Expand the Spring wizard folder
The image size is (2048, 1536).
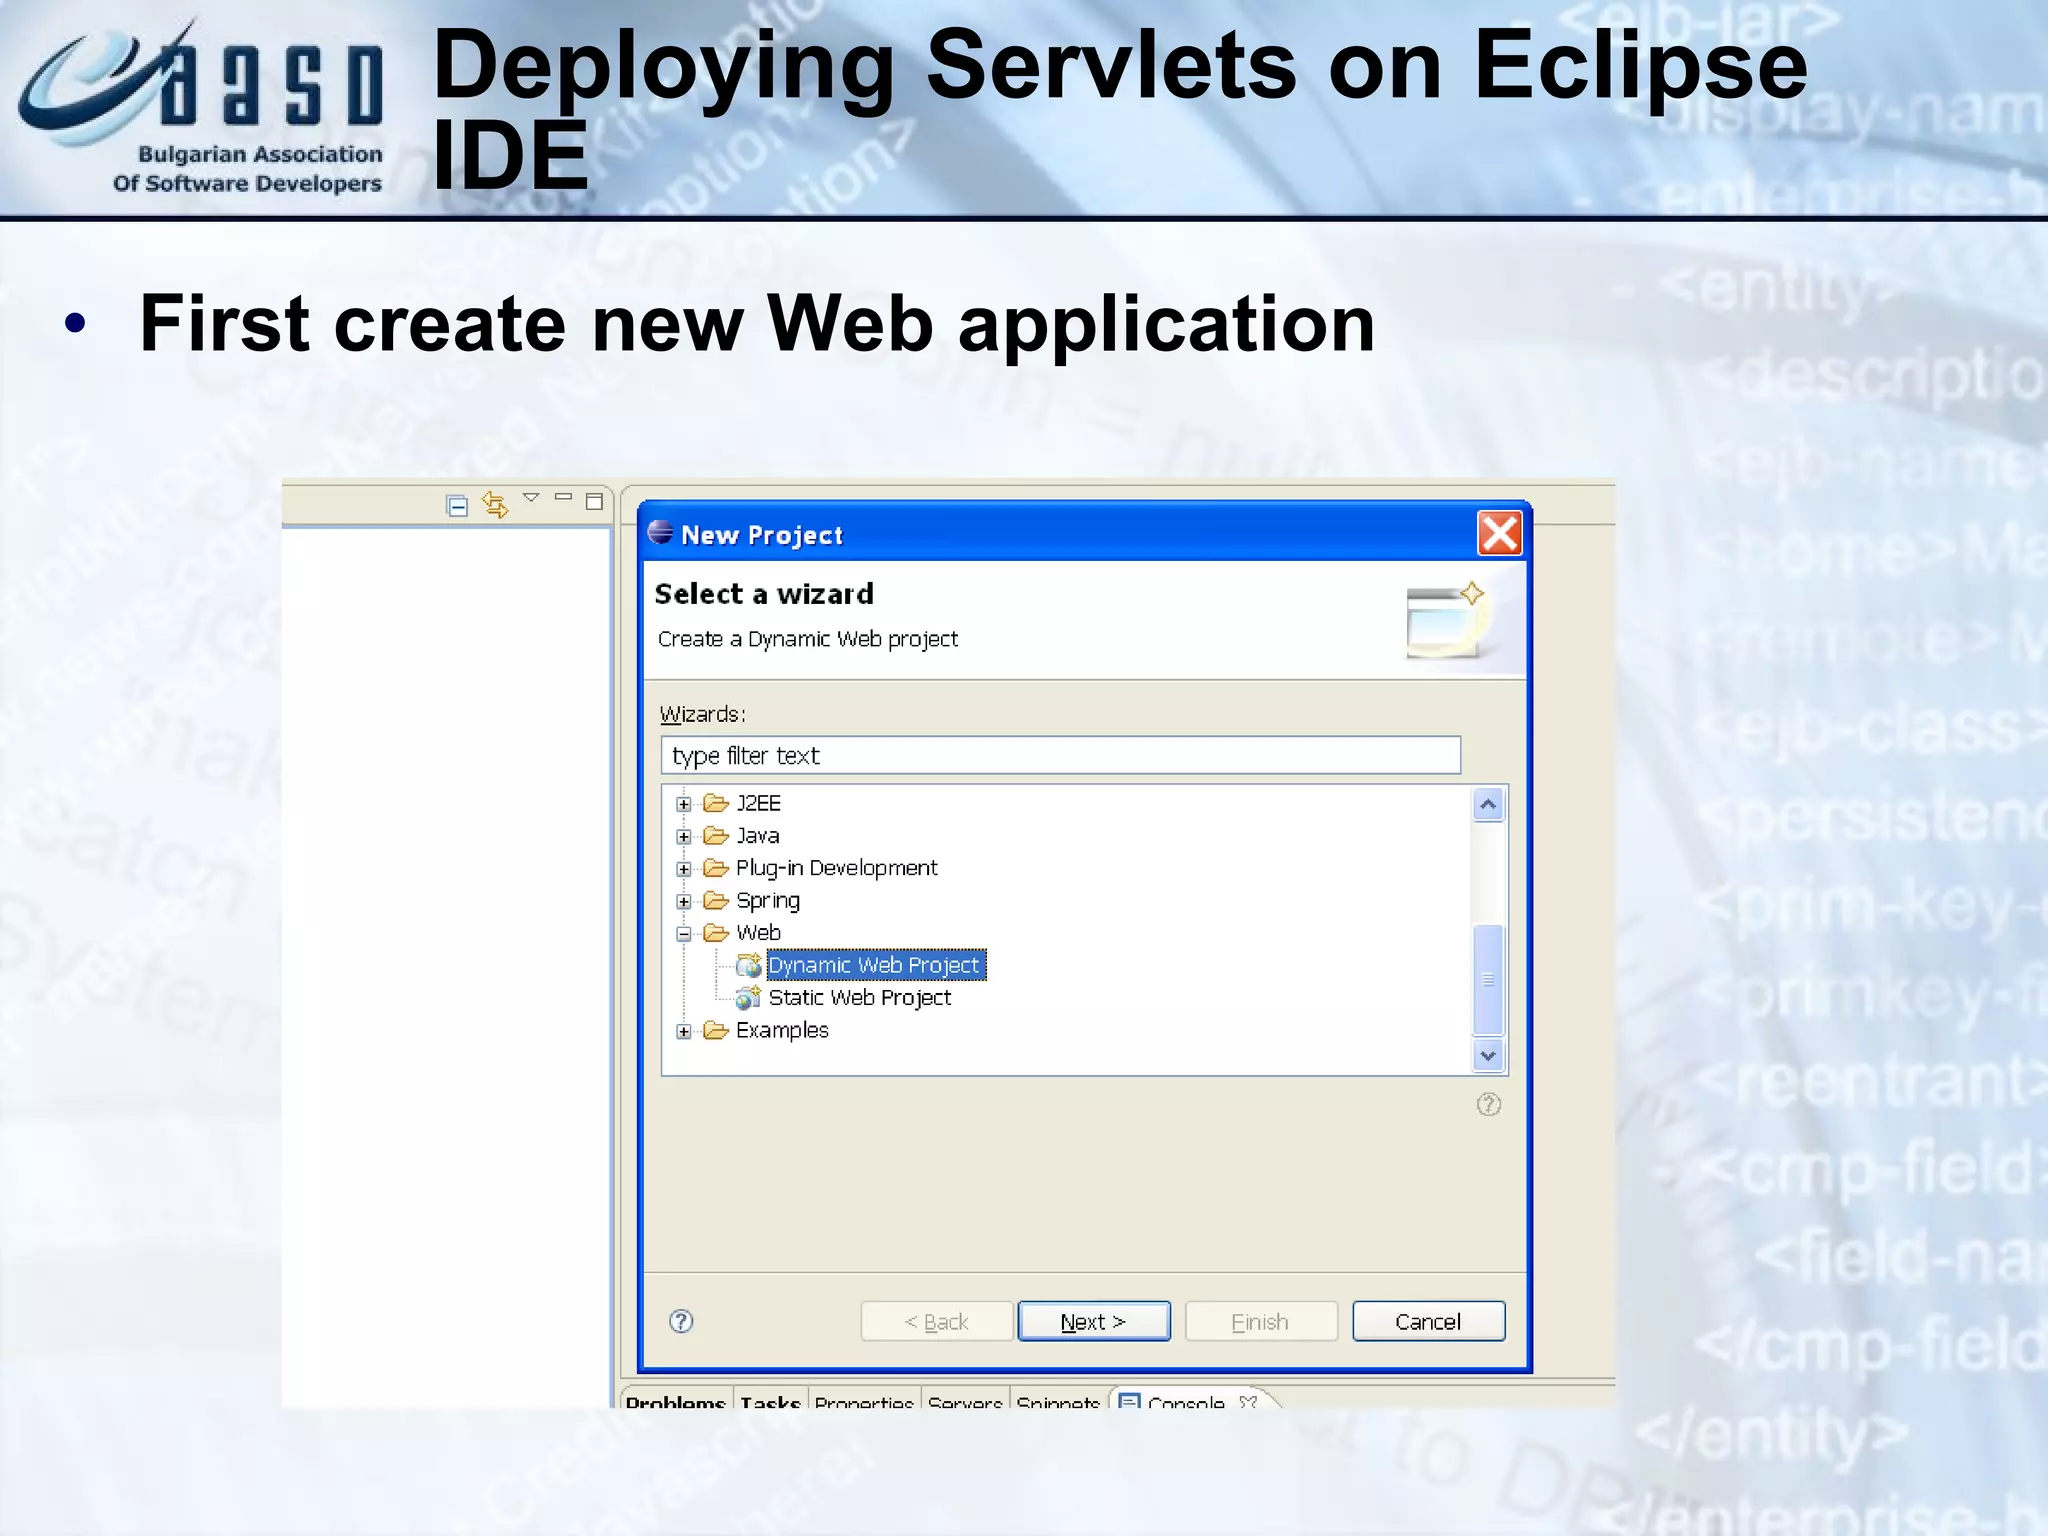[x=684, y=902]
